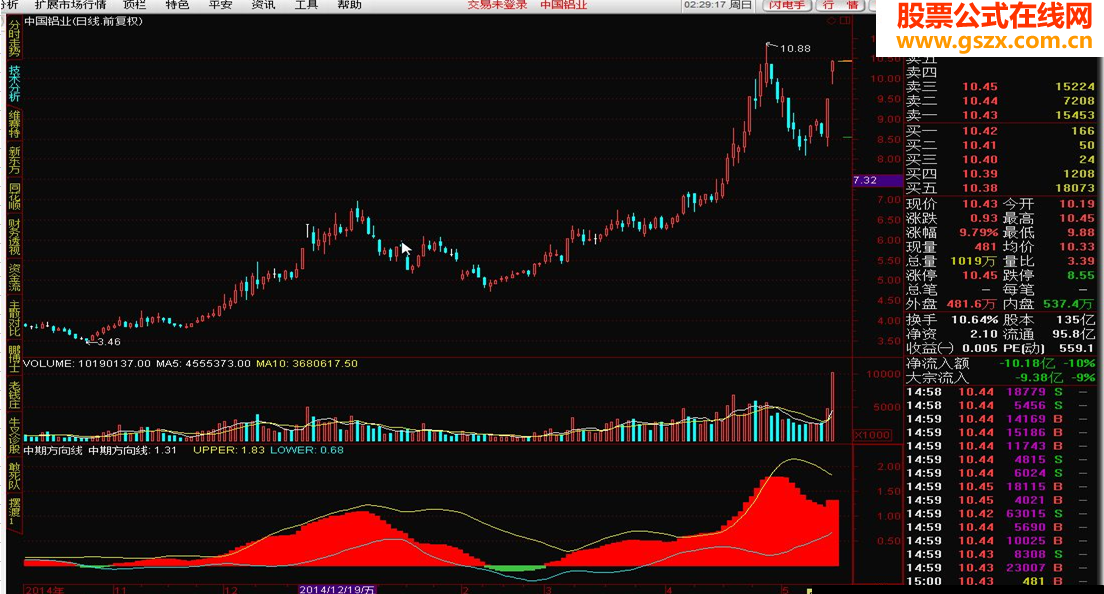Open the 工具 menu

pos(306,5)
